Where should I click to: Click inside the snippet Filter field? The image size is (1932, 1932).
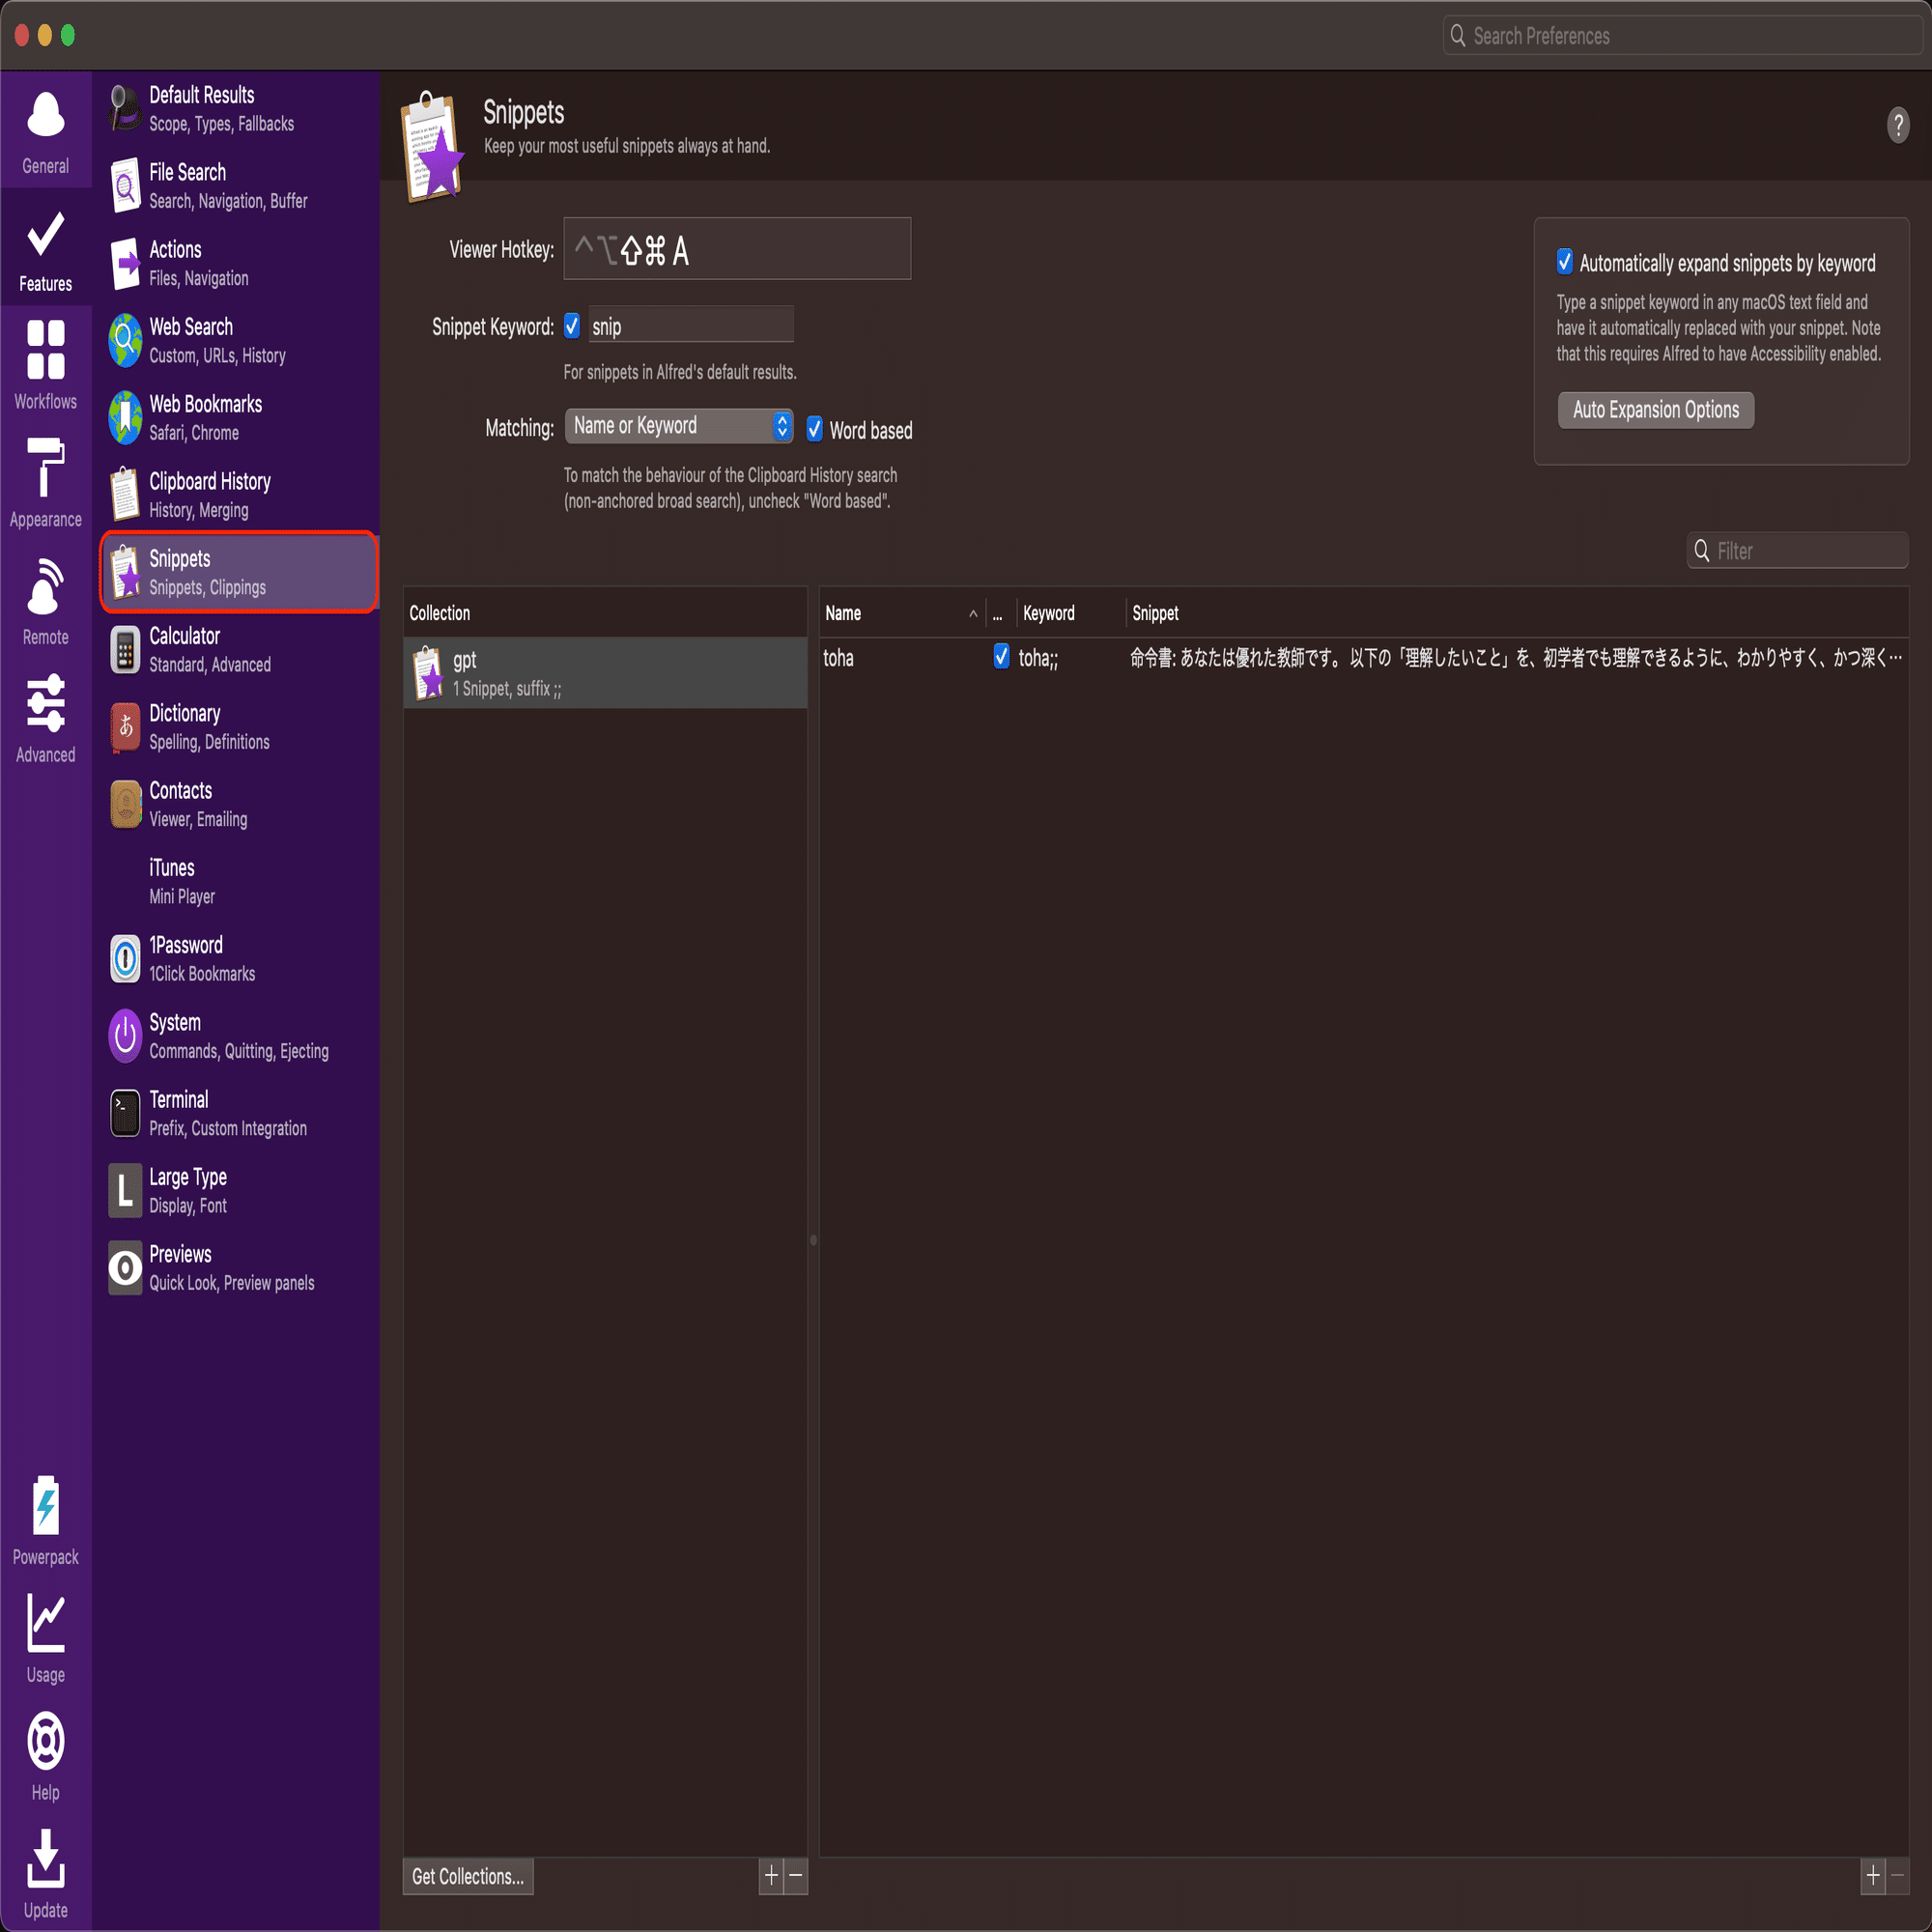point(1800,550)
